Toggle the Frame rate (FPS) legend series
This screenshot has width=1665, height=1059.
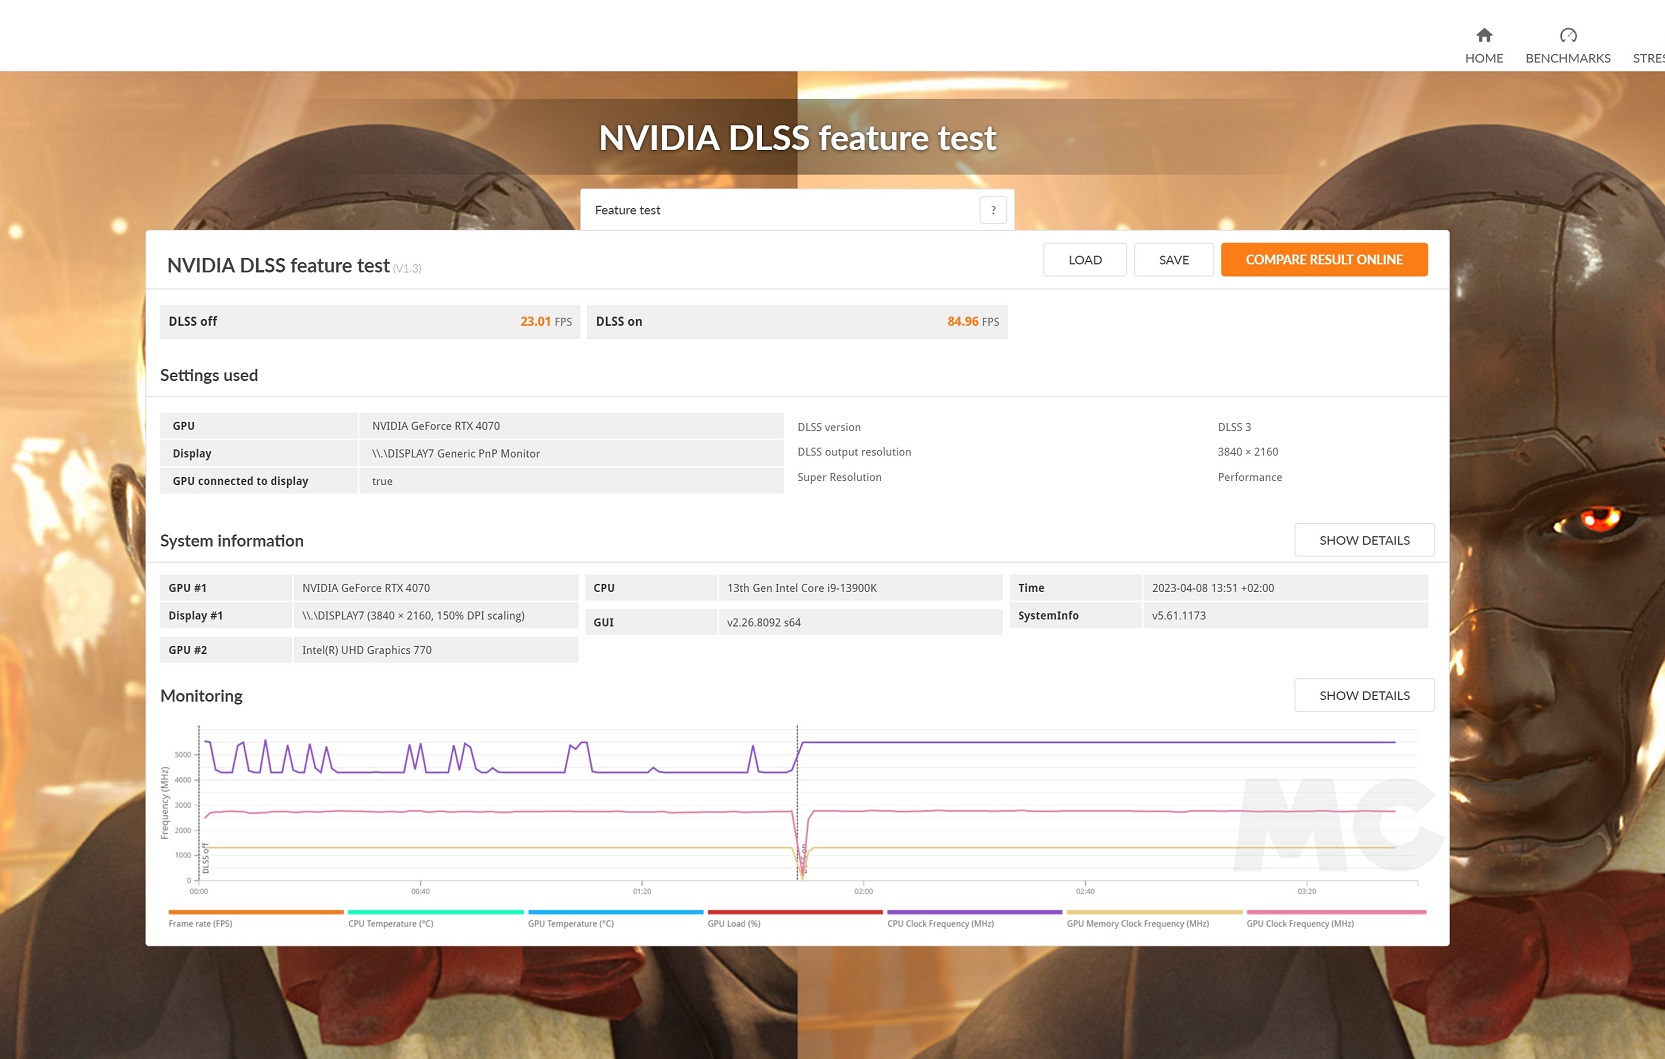201,923
